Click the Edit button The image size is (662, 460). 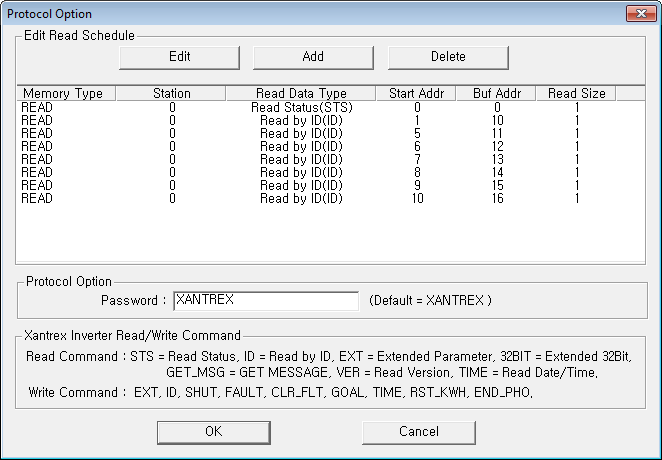click(179, 58)
